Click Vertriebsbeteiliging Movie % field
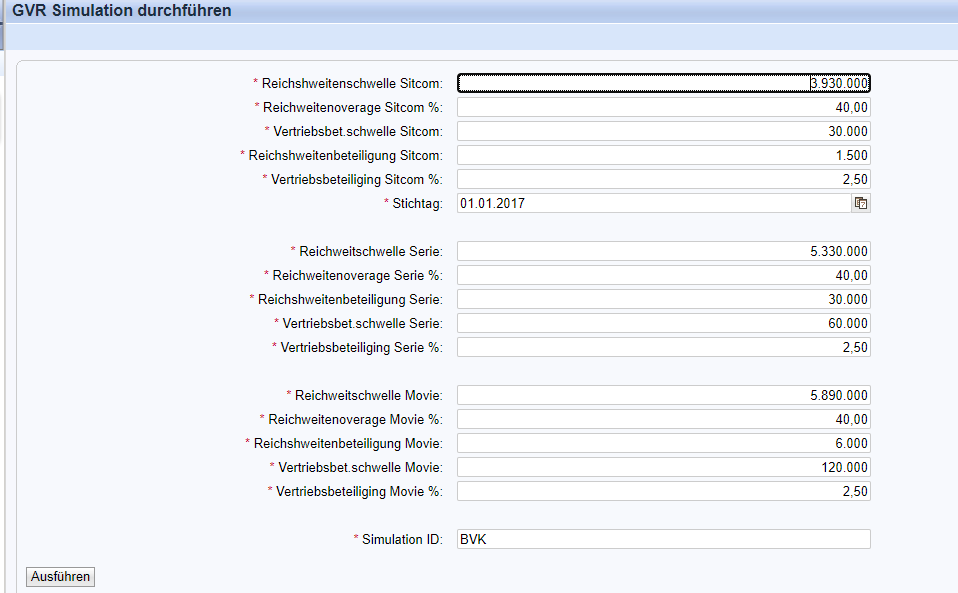 664,491
